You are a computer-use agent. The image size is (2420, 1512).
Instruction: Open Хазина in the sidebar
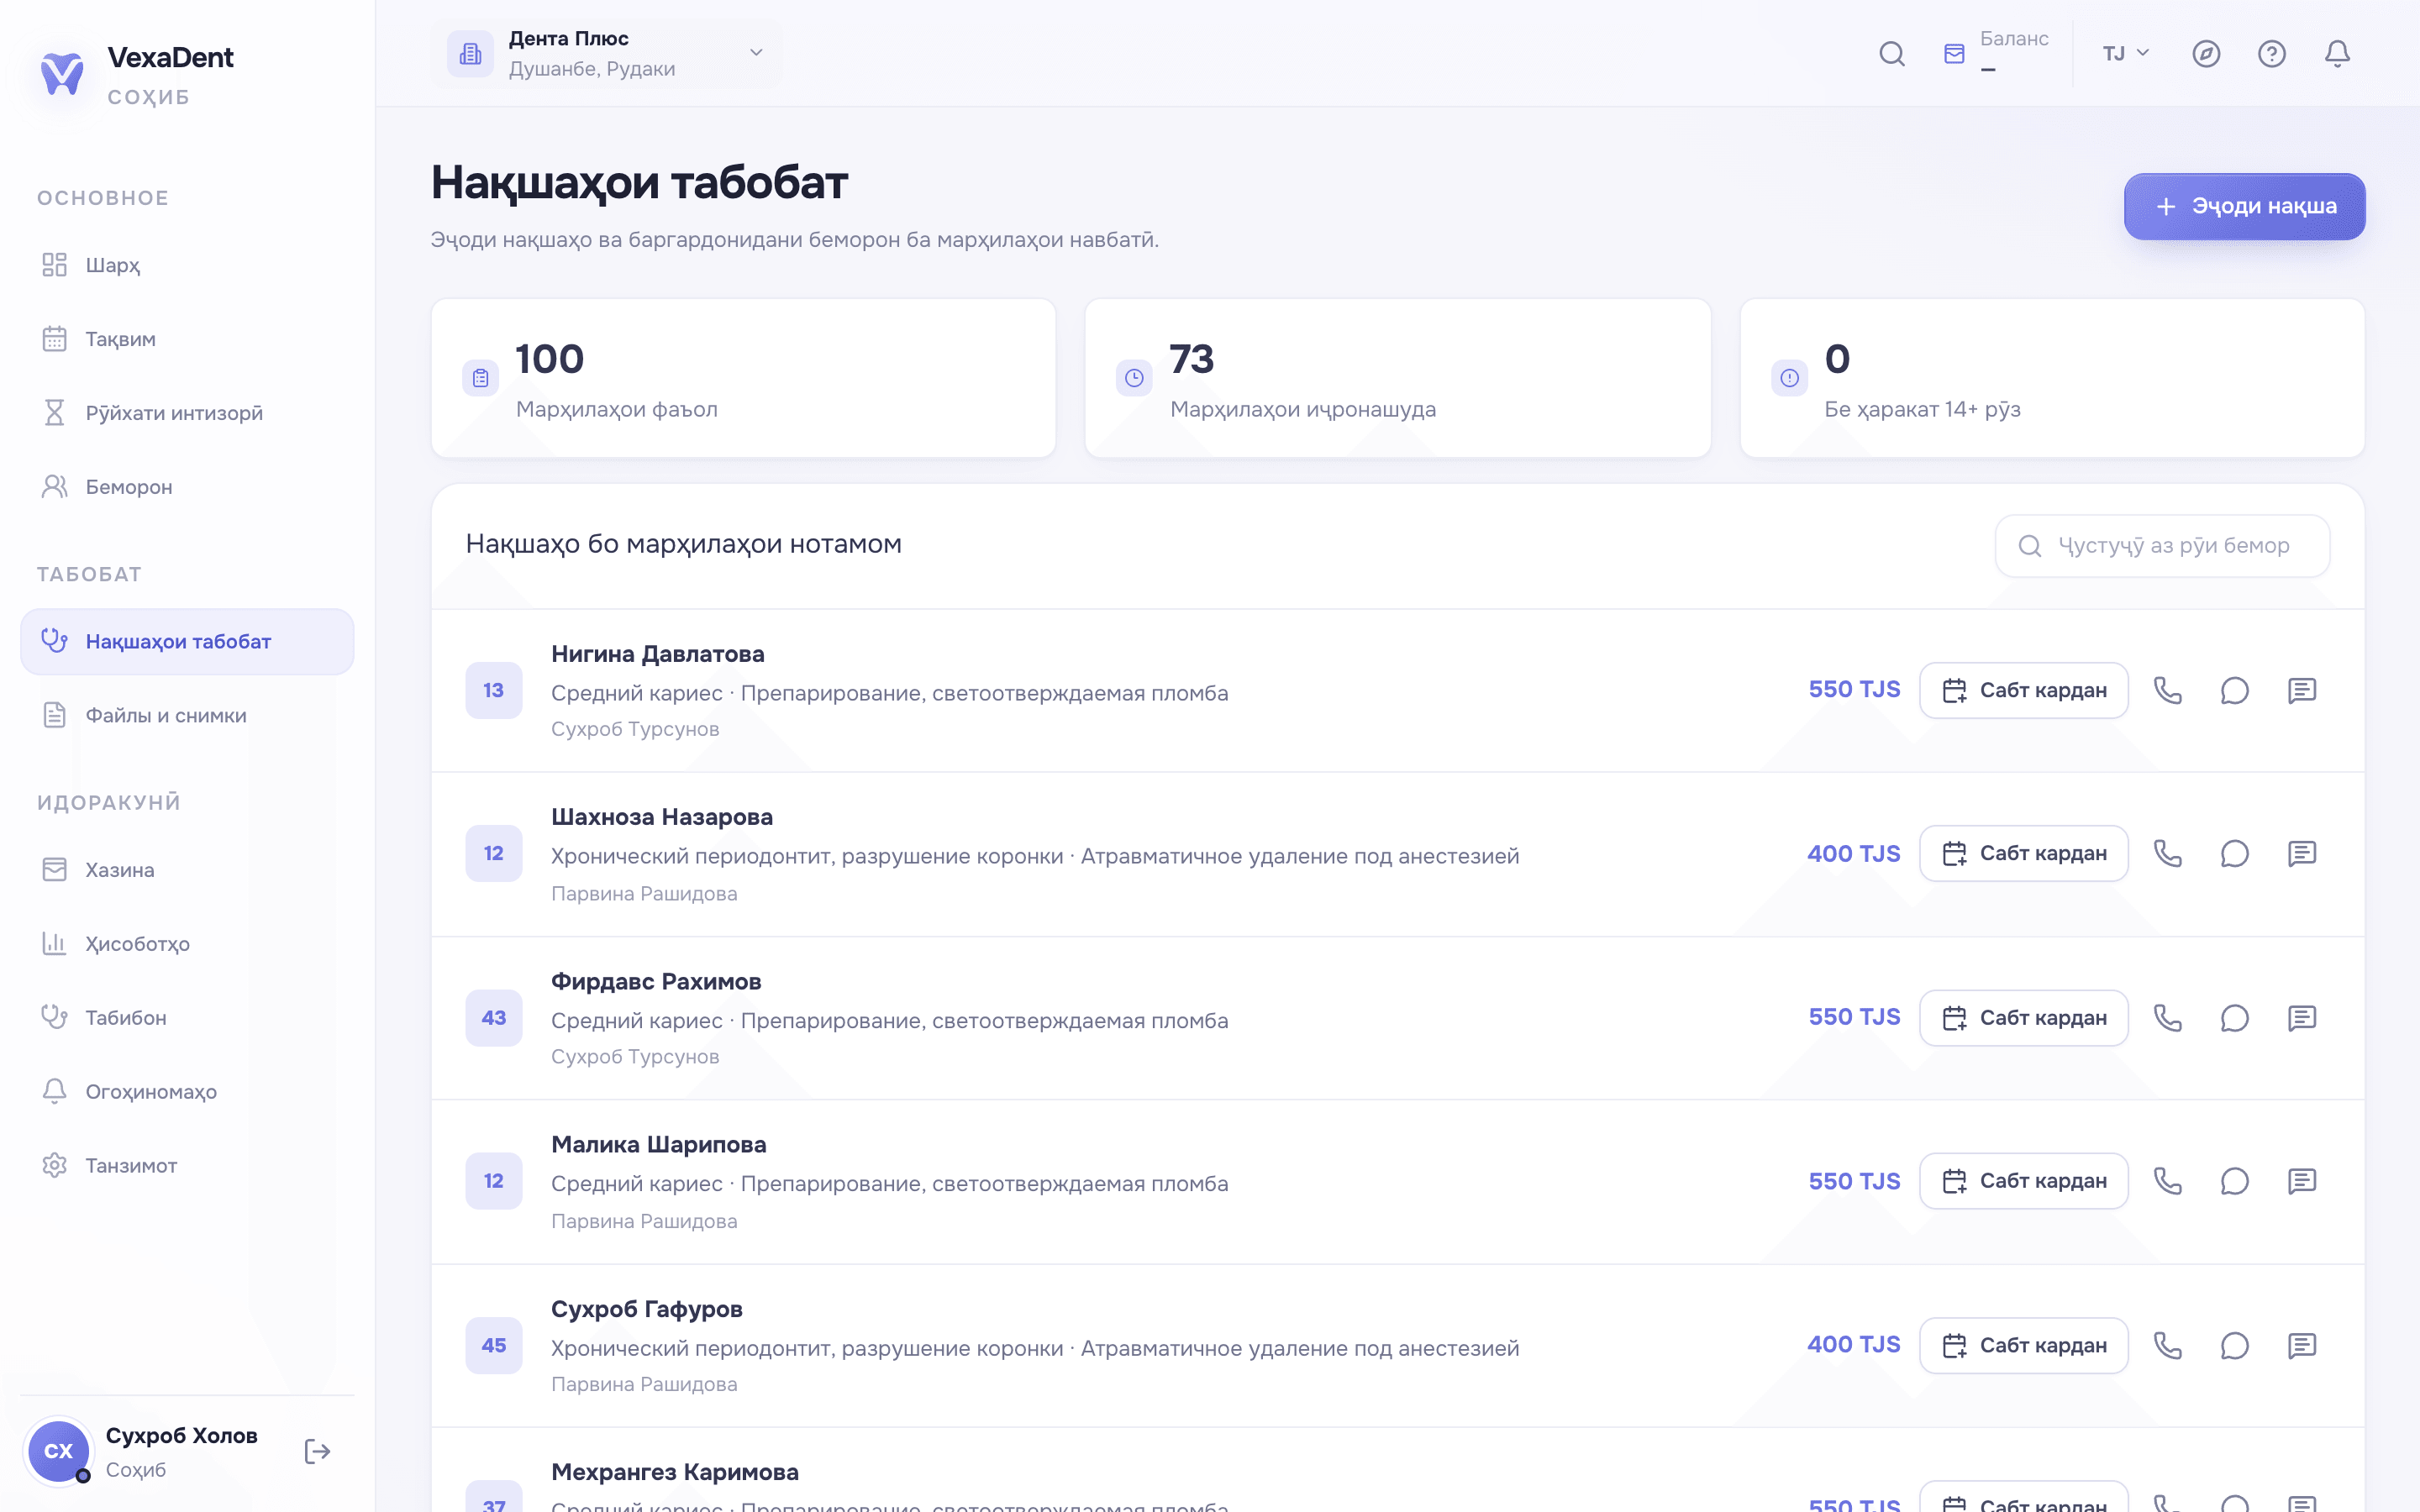click(187, 870)
